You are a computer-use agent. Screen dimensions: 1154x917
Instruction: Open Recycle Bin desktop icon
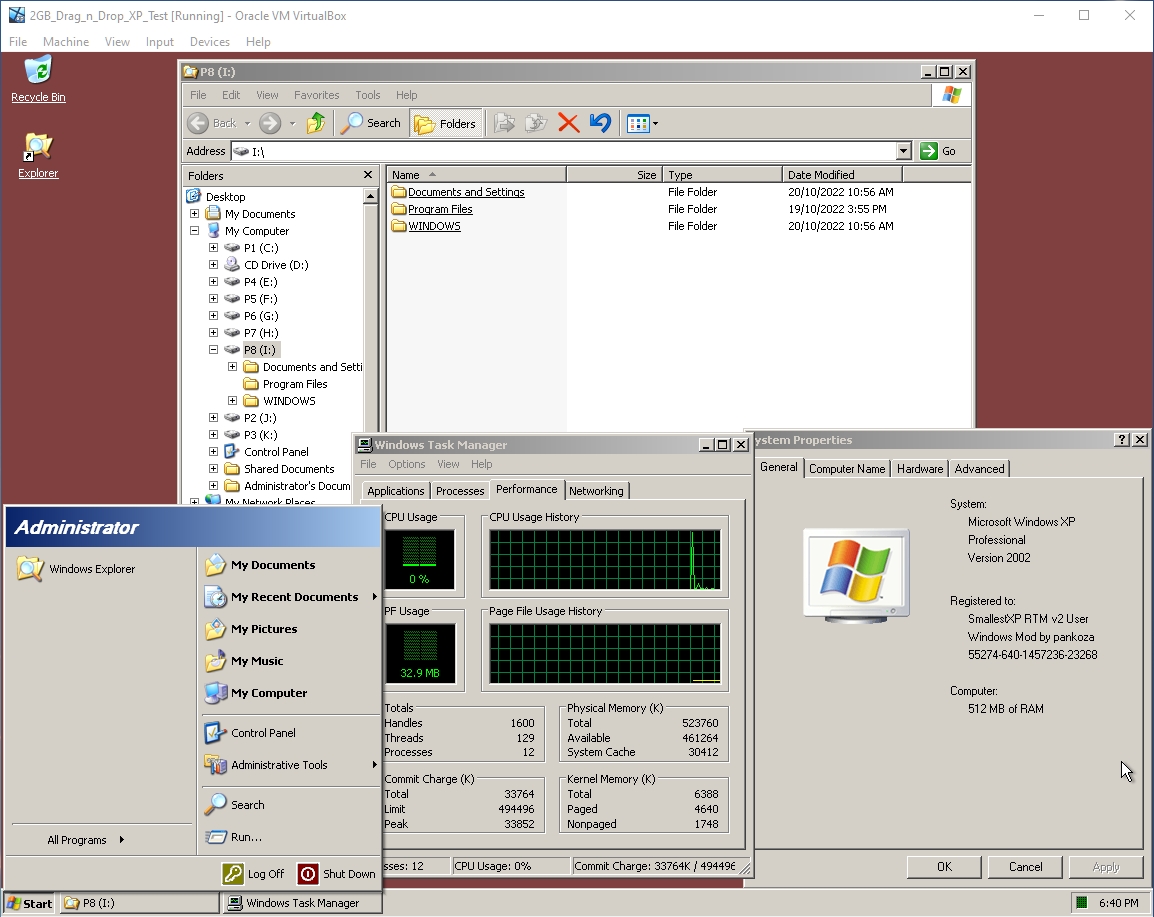pos(38,79)
